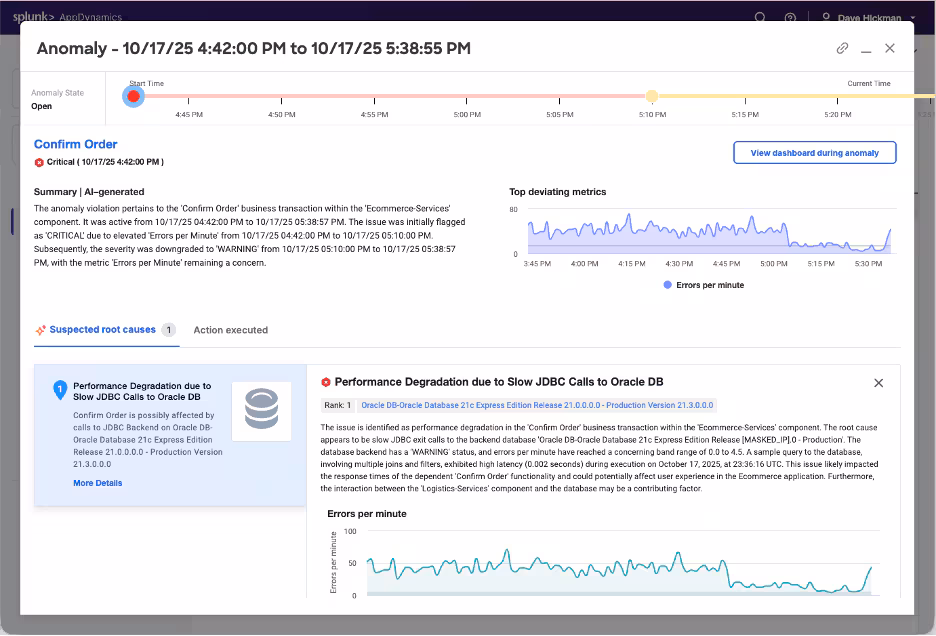Open the Oracle DB database link next to Rank 1
936x636 pixels.
click(x=537, y=405)
